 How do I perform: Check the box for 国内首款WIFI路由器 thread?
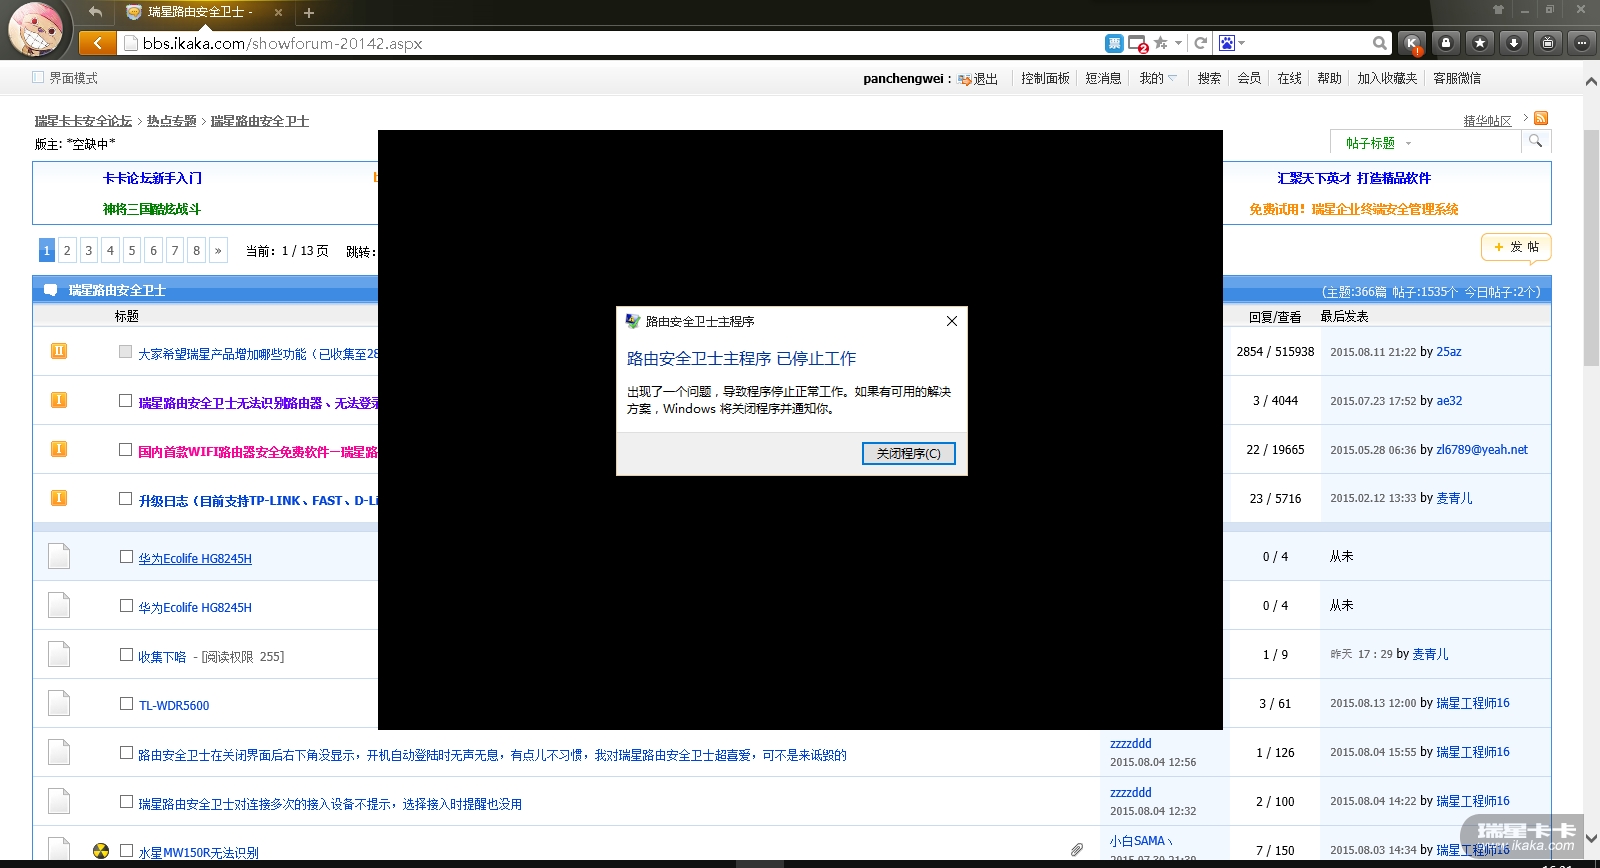[x=126, y=450]
